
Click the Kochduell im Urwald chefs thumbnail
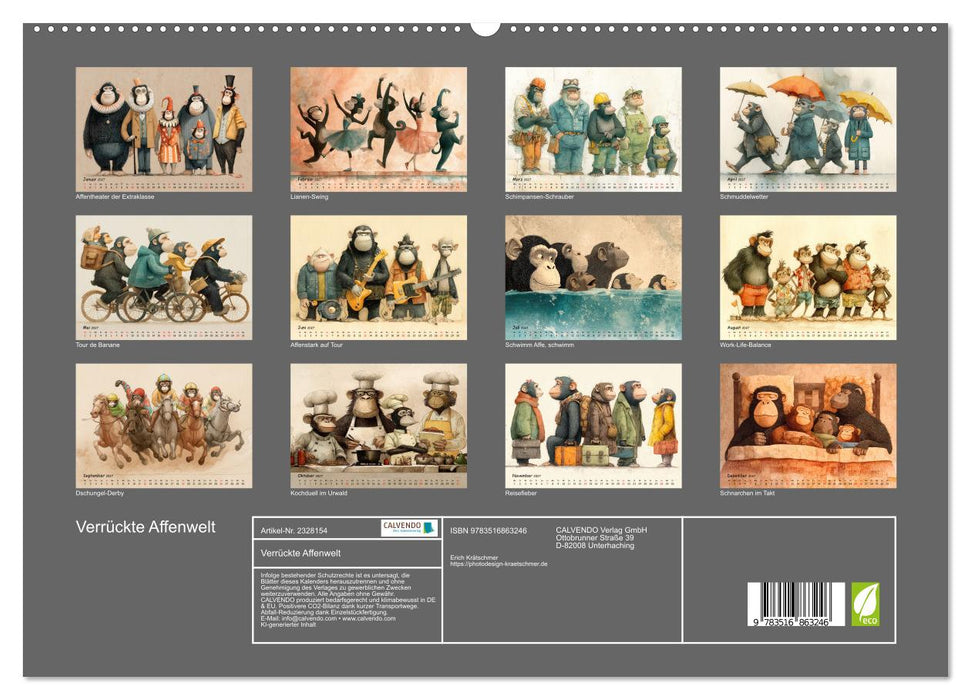pyautogui.click(x=378, y=426)
